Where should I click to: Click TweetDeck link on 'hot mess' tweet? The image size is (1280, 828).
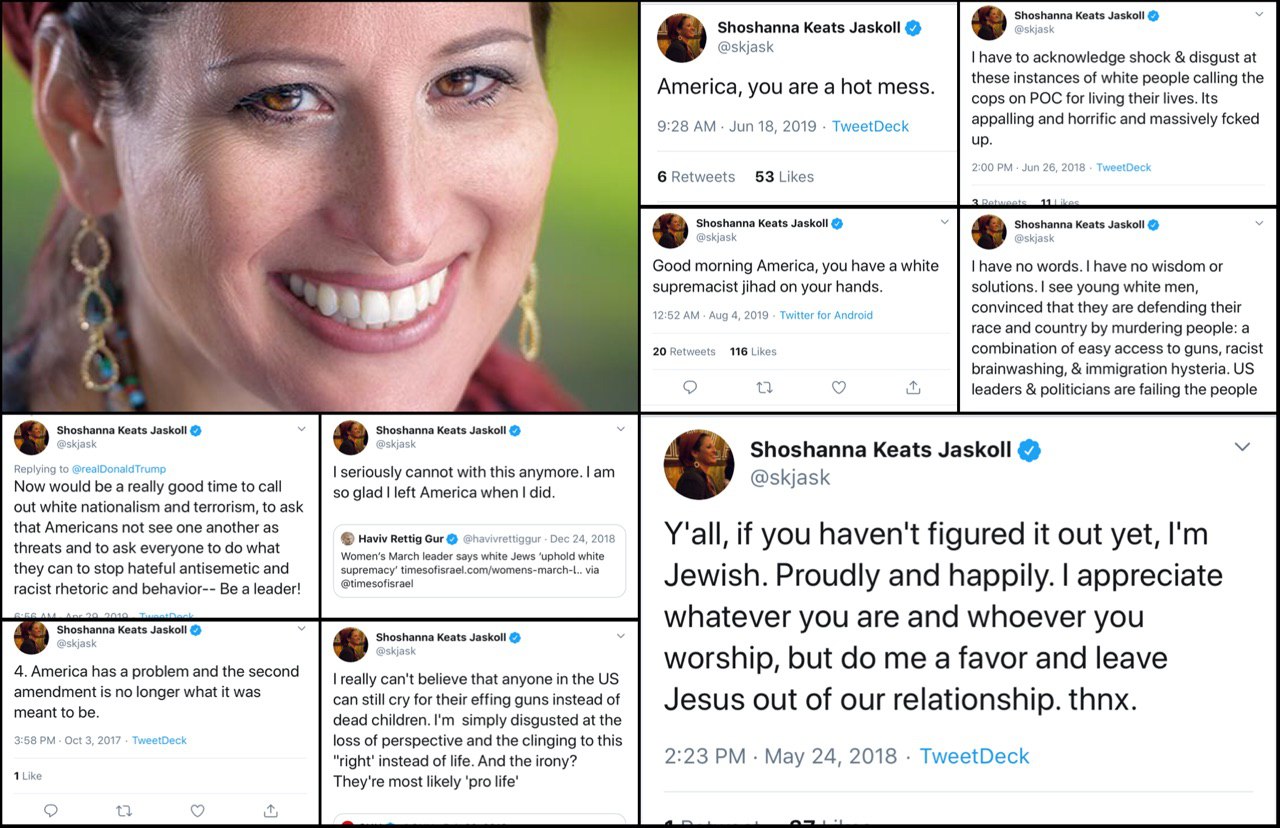pyautogui.click(x=870, y=126)
